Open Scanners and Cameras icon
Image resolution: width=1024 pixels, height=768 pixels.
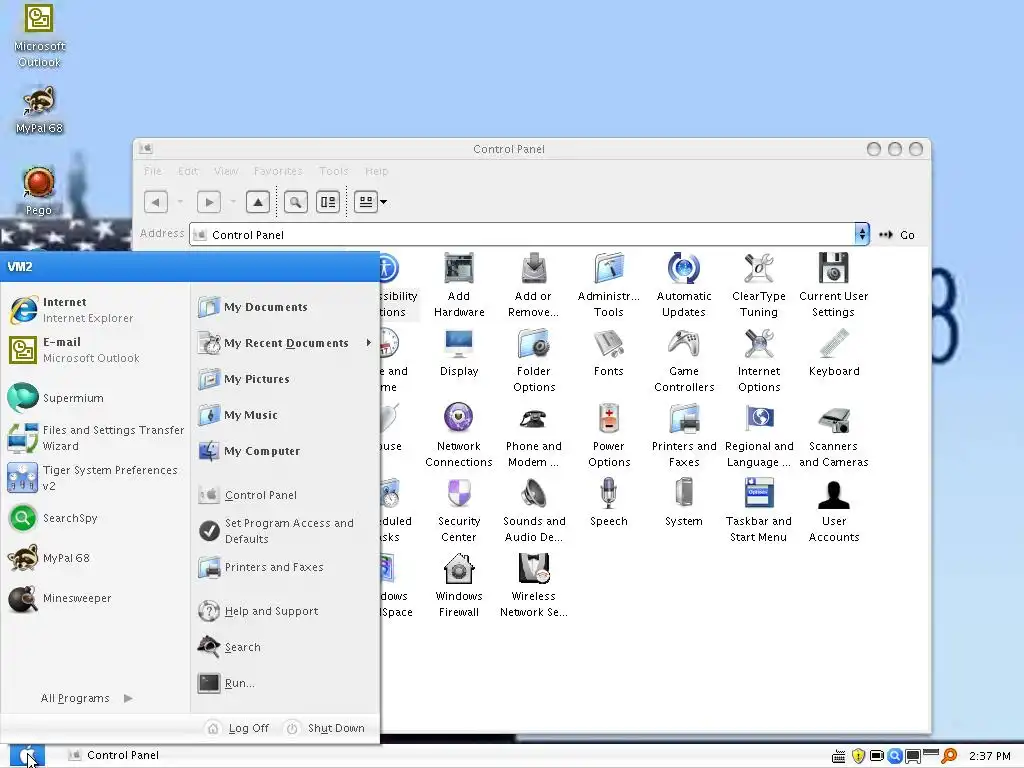834,436
